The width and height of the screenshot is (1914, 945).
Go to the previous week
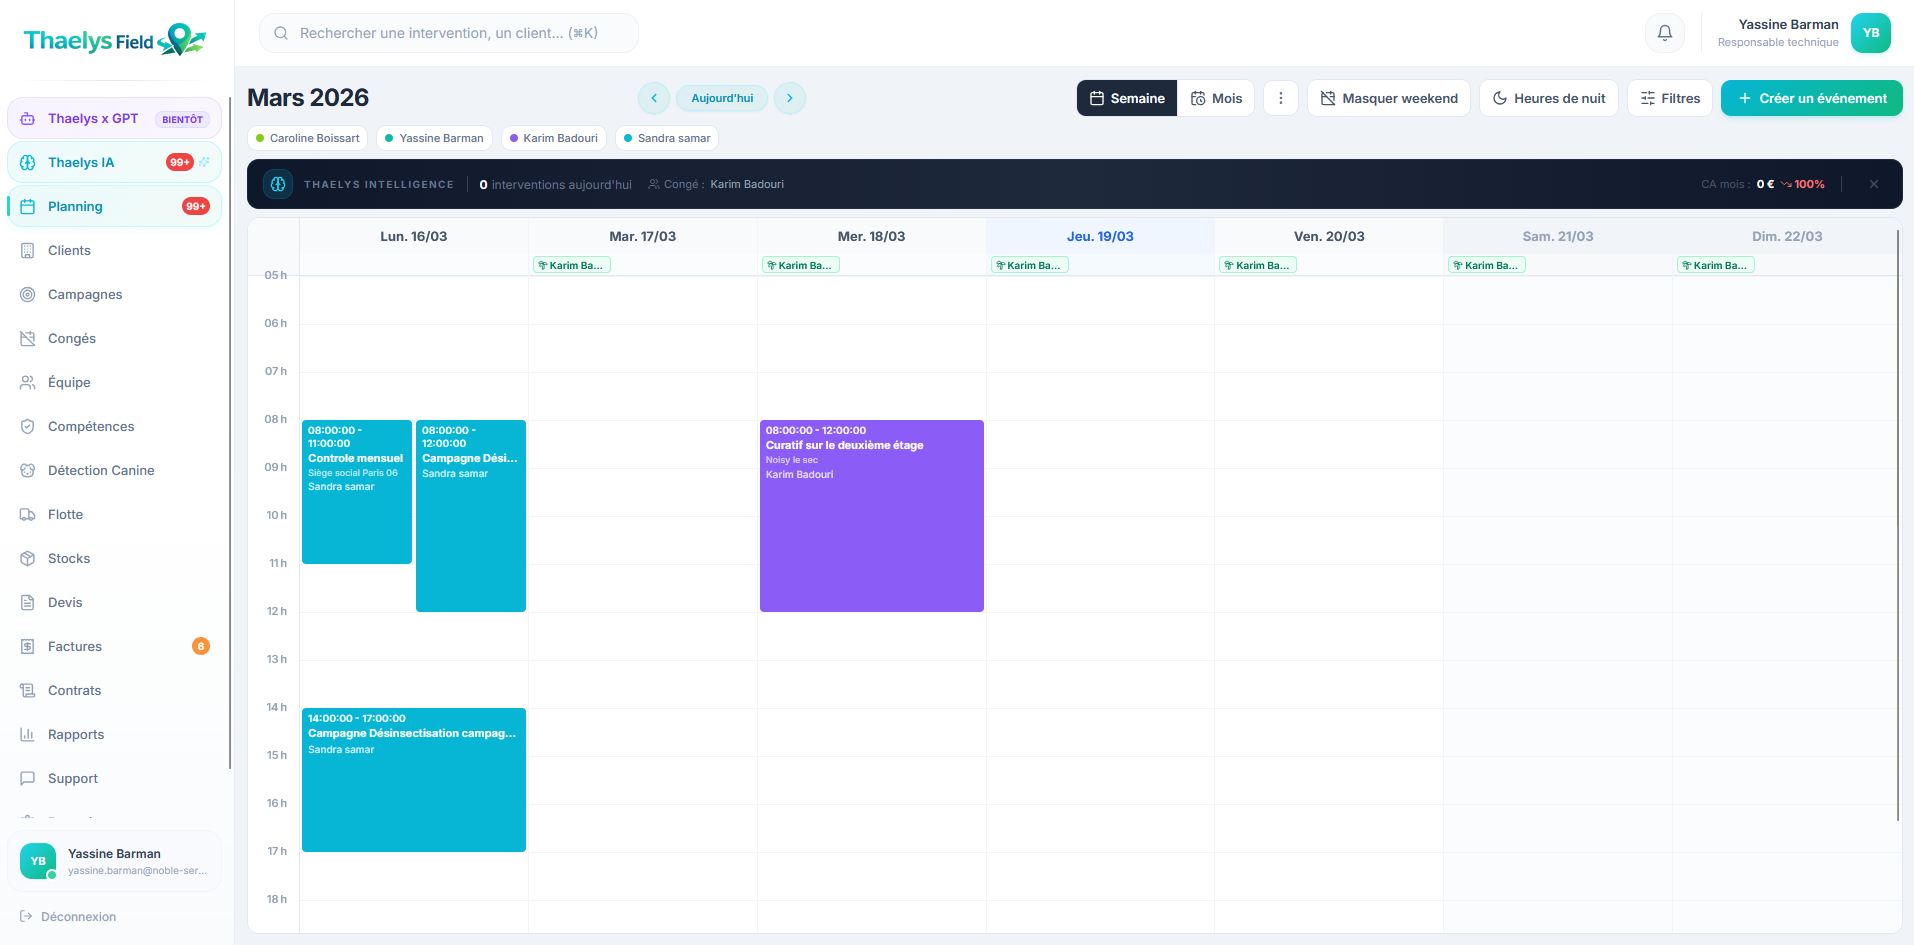[654, 98]
